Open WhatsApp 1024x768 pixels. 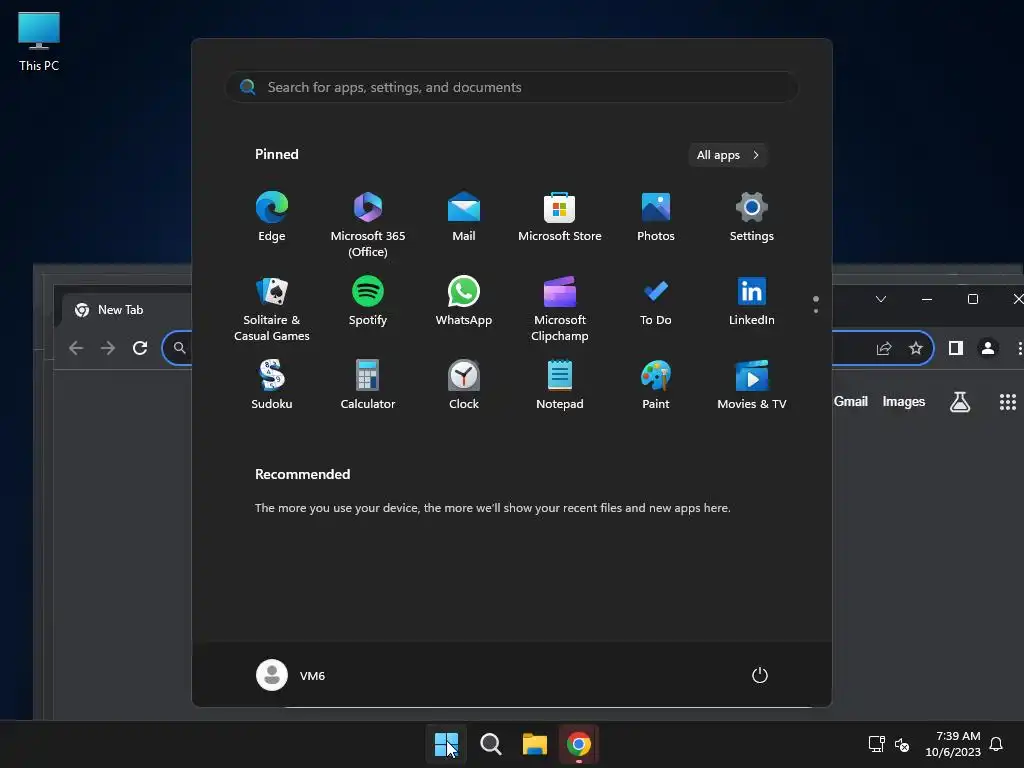(464, 301)
